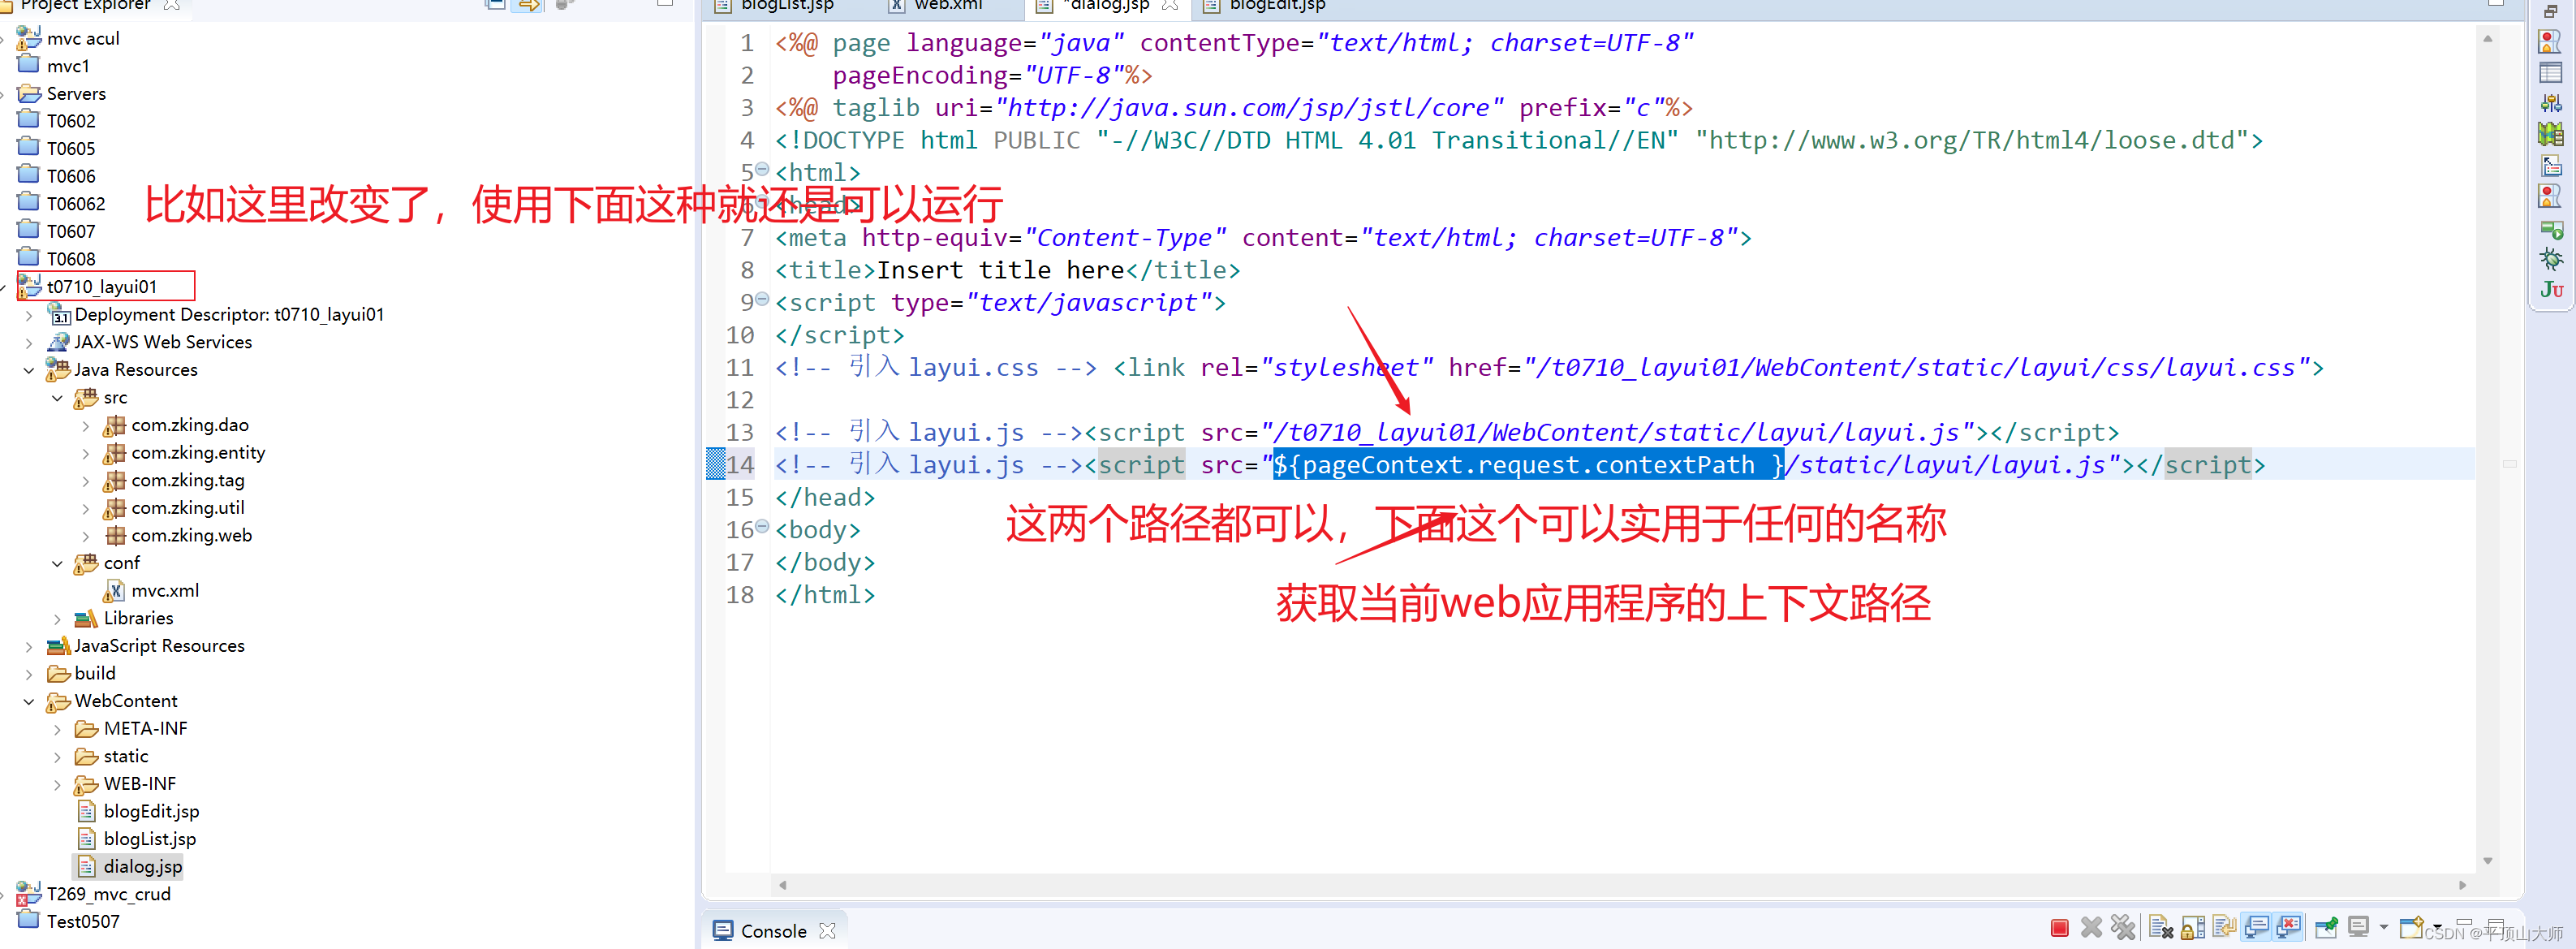The image size is (2576, 949).
Task: Click the red Terminate button in Console
Action: [2058, 928]
